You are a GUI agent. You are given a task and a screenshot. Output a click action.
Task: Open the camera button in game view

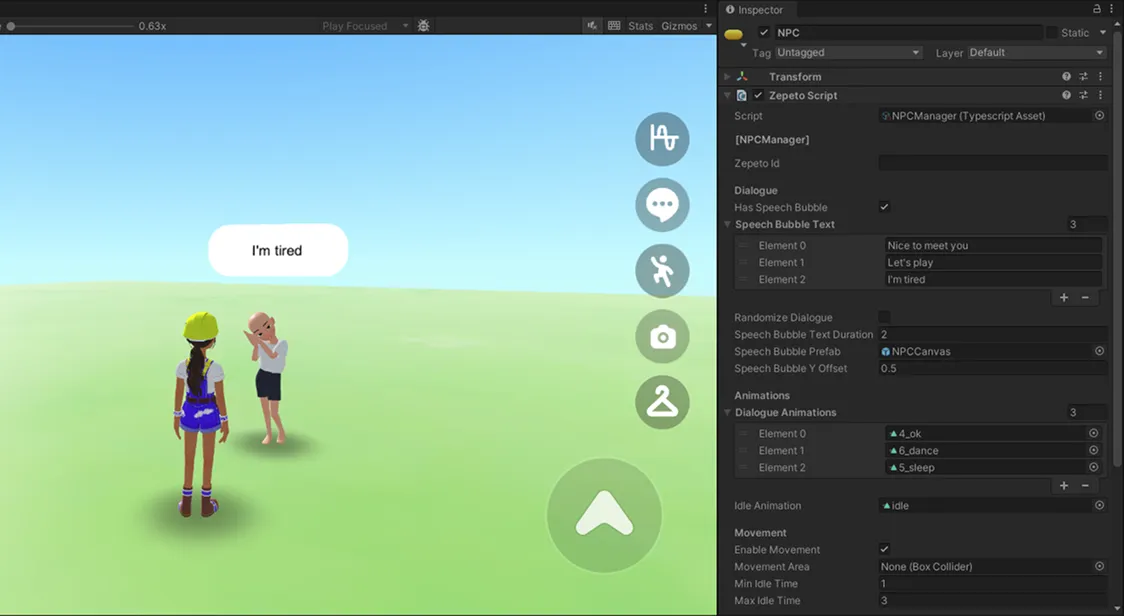662,337
